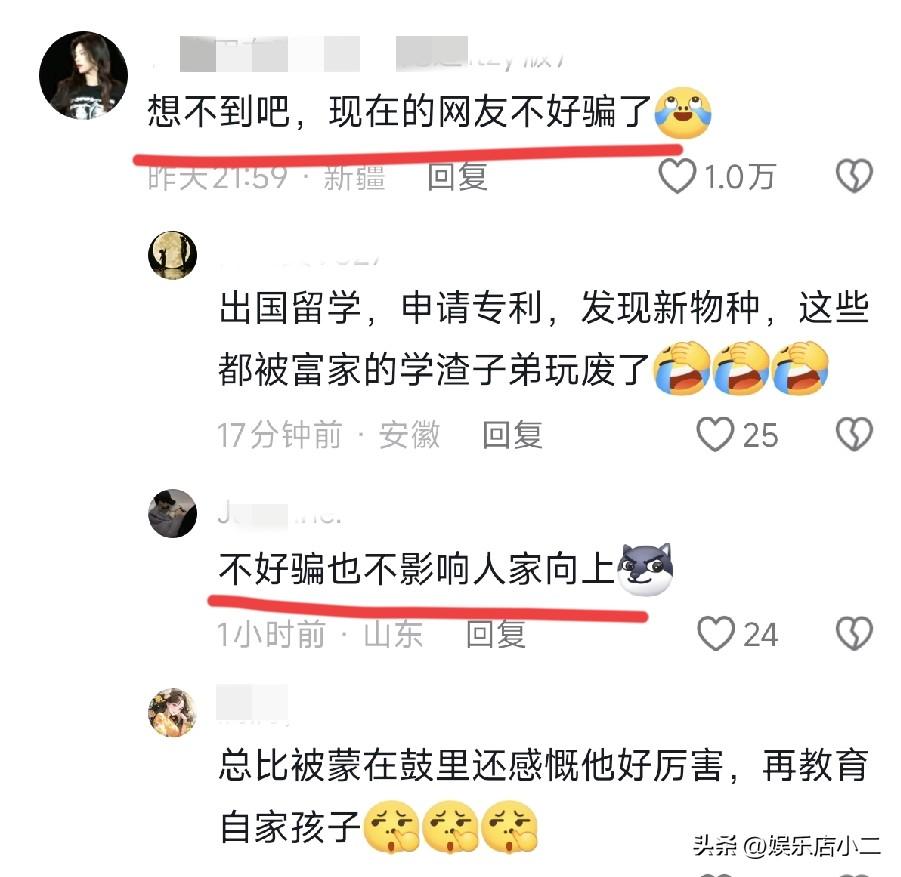901x877 pixels.
Task: Open the moon silhouette avatar profile
Action: point(172,255)
